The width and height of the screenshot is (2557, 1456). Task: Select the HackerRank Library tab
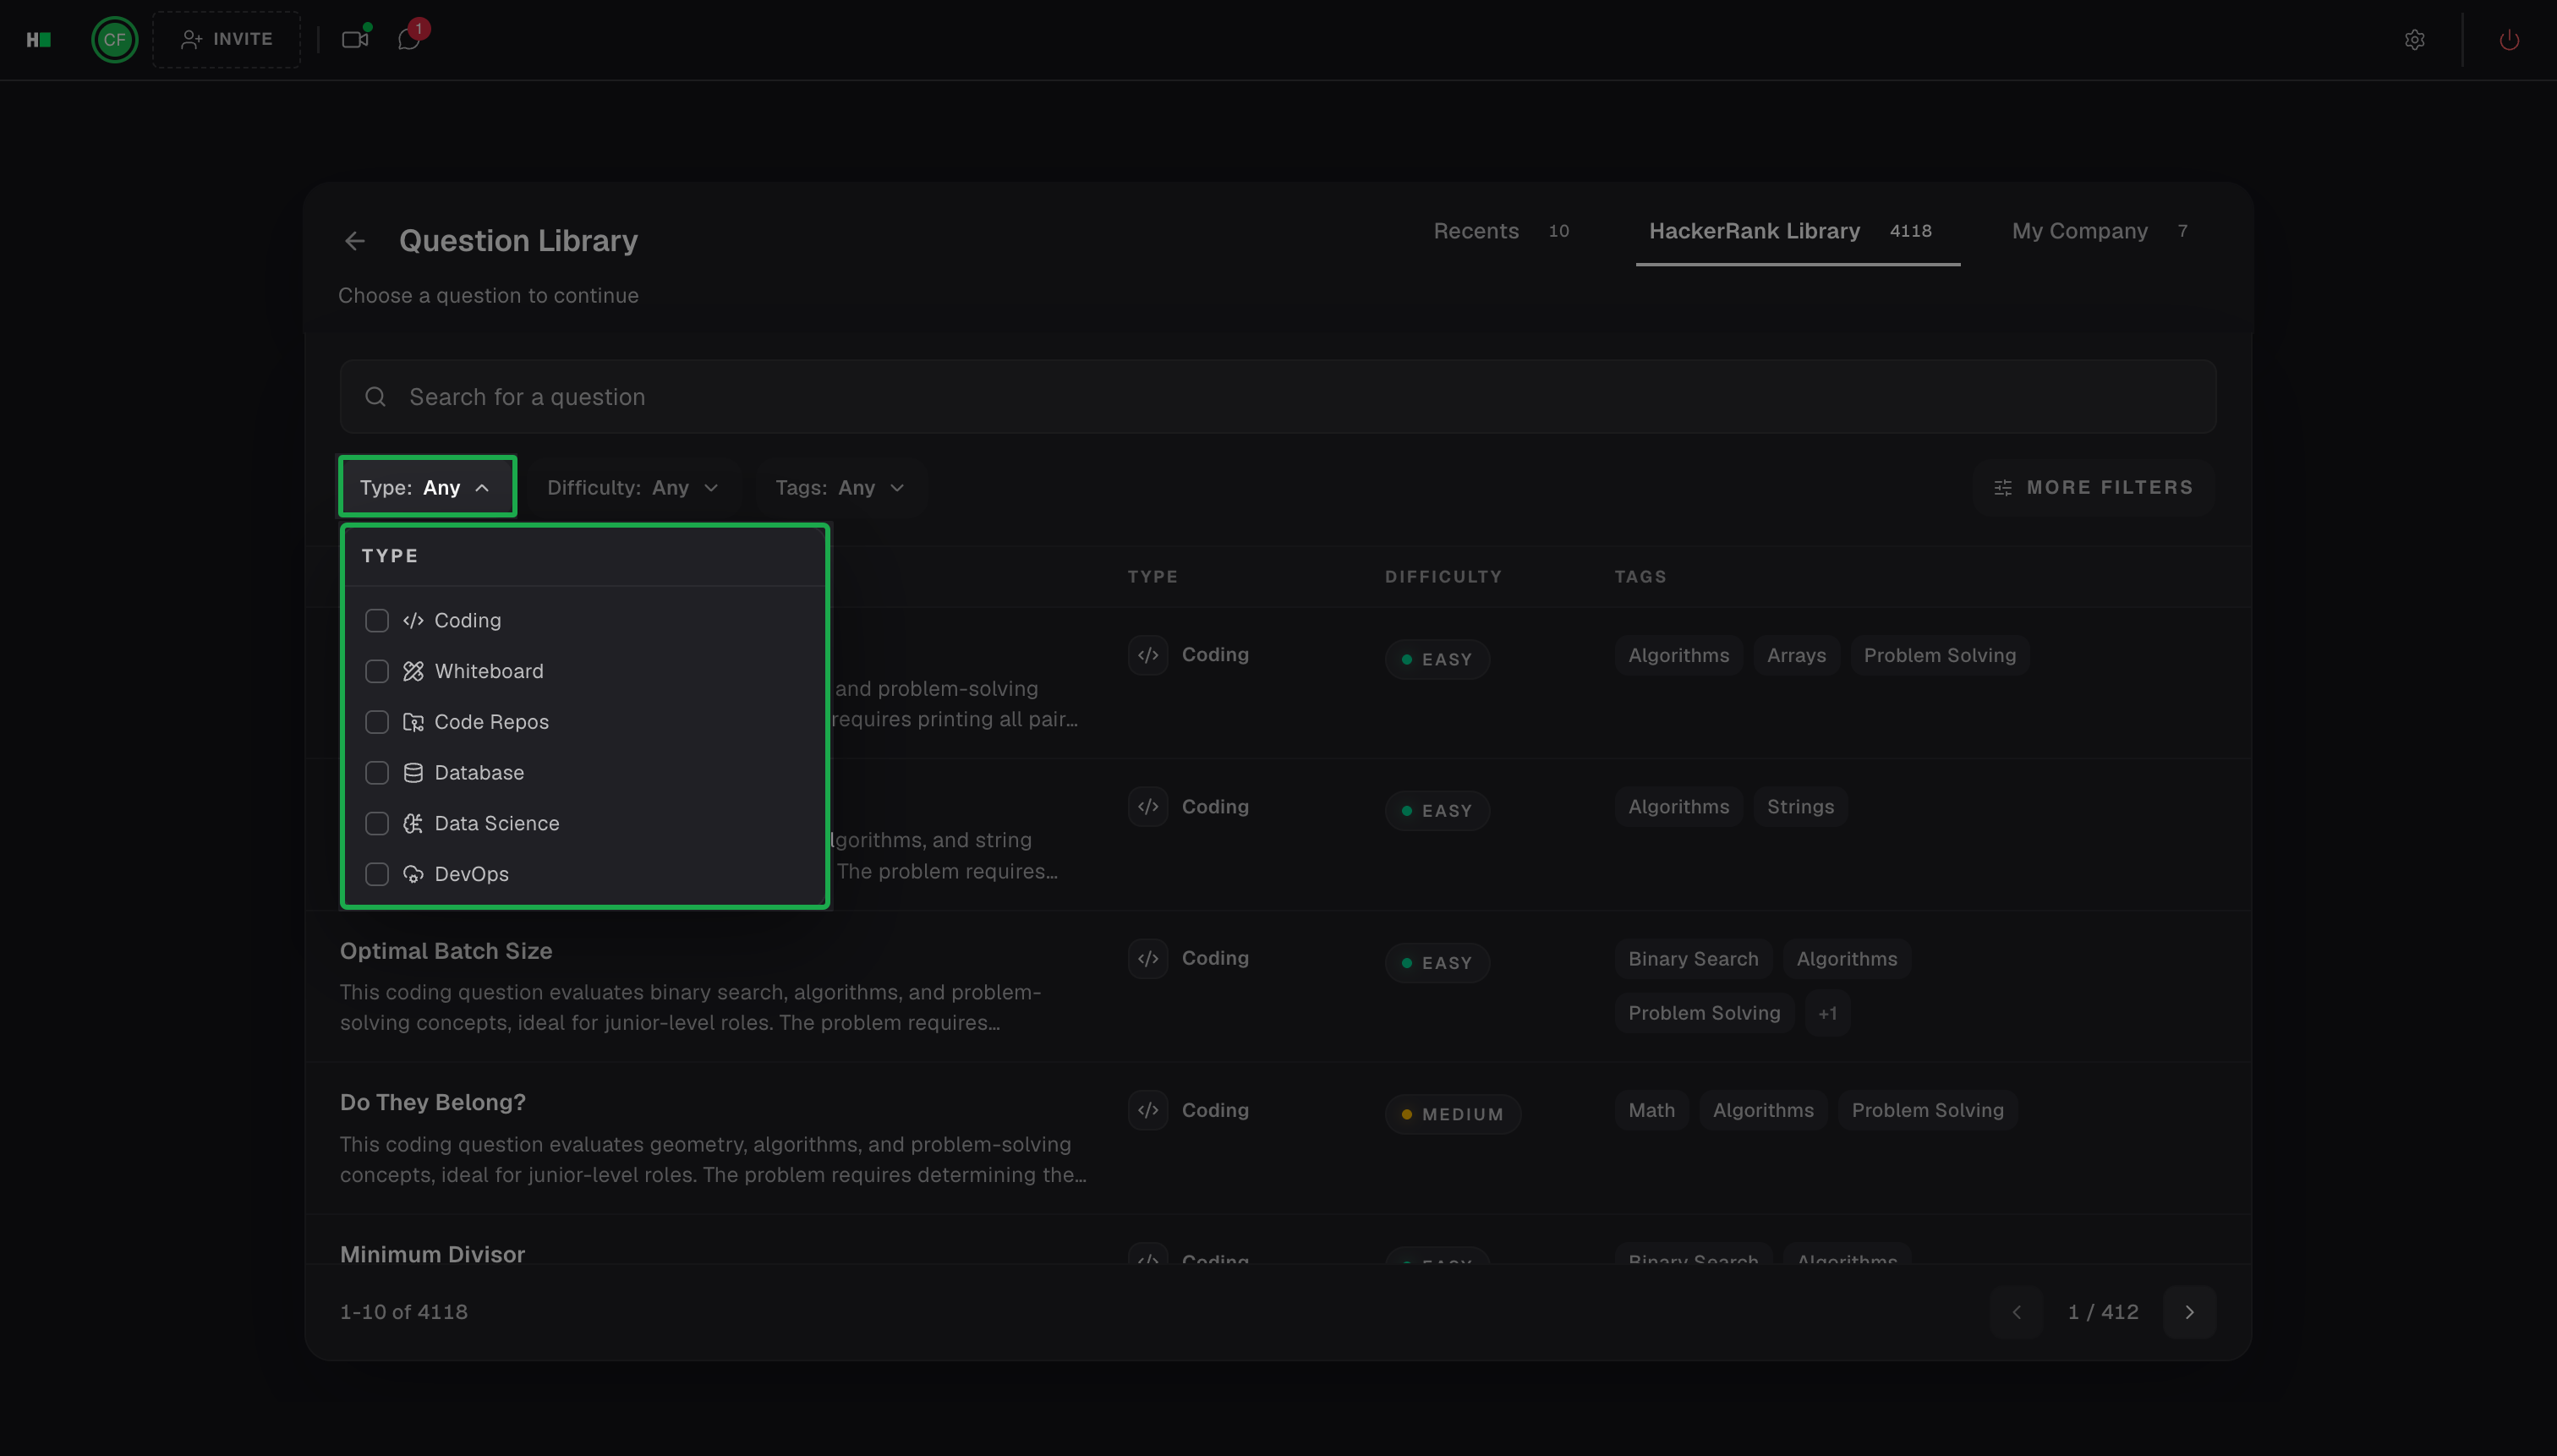point(1797,231)
